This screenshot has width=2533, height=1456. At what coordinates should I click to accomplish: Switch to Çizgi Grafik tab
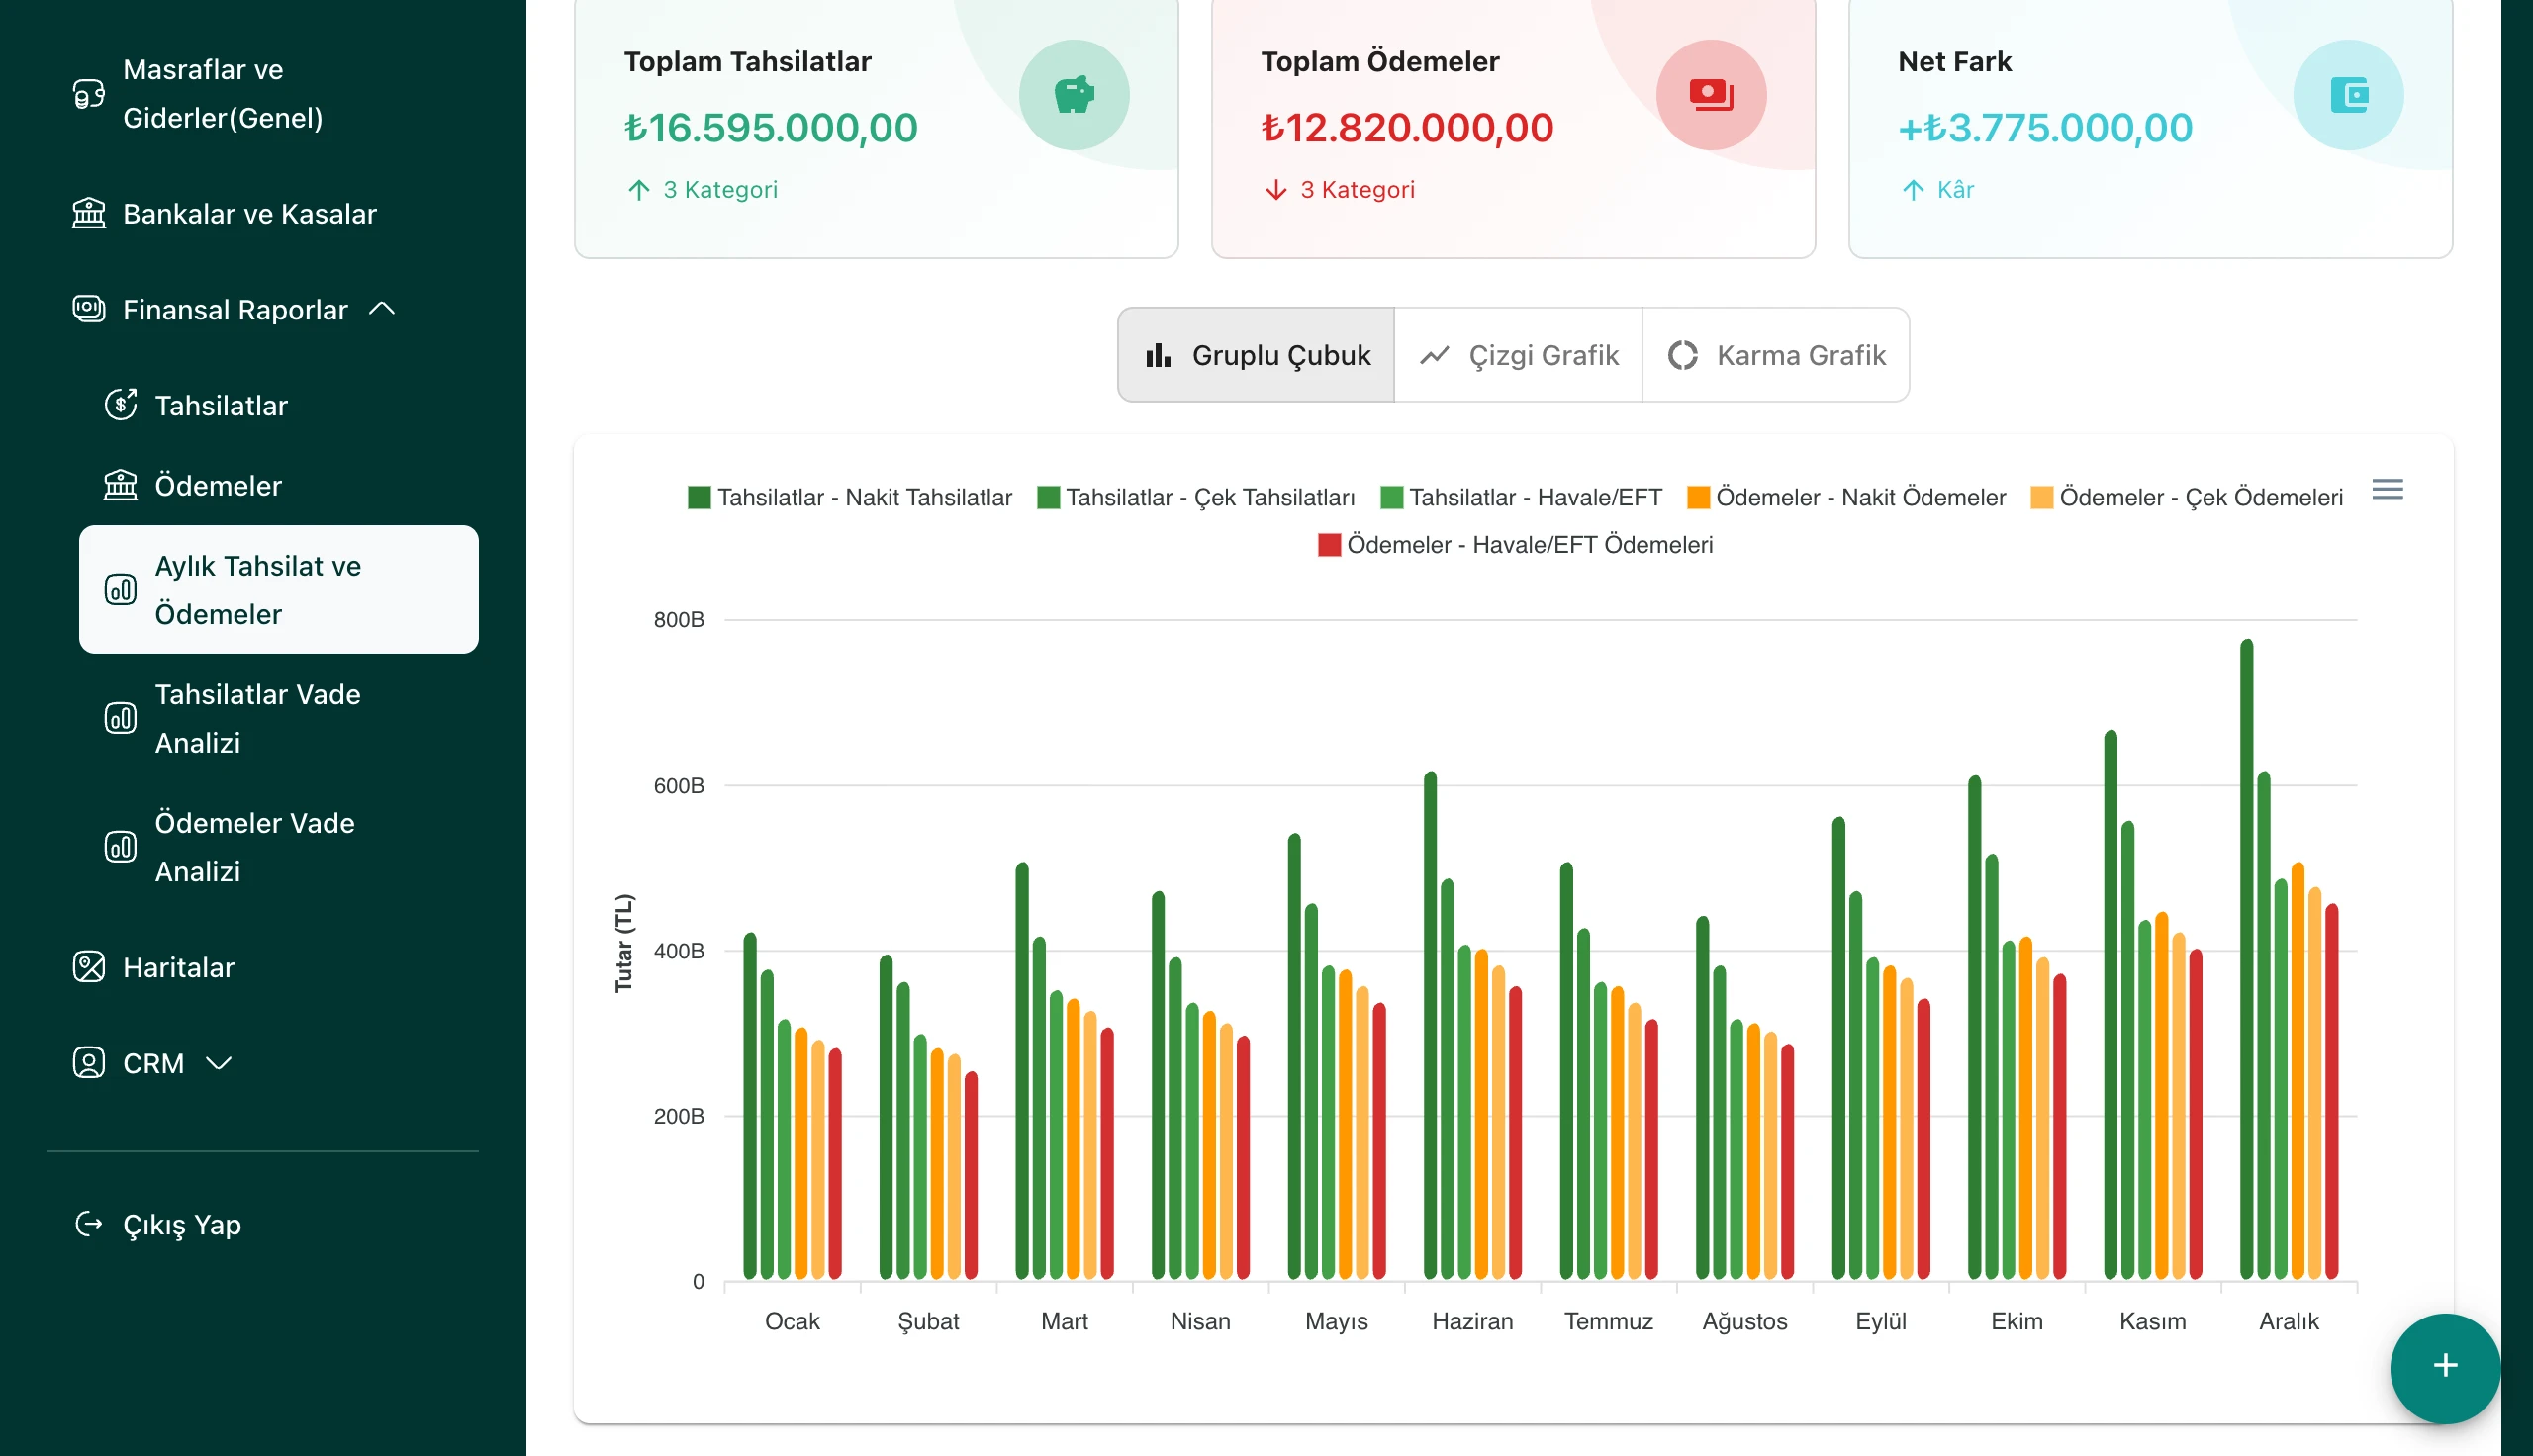tap(1518, 355)
